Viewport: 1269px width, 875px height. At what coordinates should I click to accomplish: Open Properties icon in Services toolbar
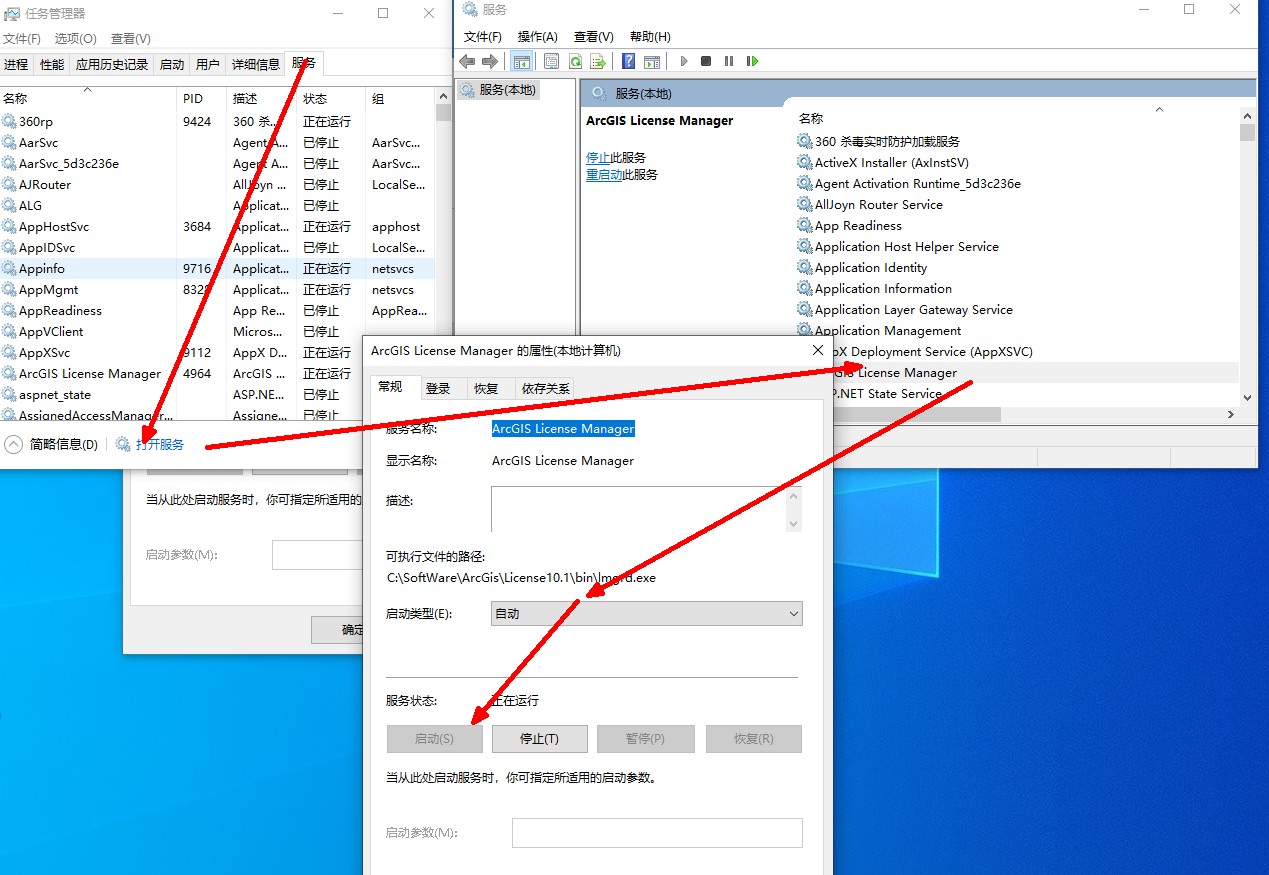[551, 61]
